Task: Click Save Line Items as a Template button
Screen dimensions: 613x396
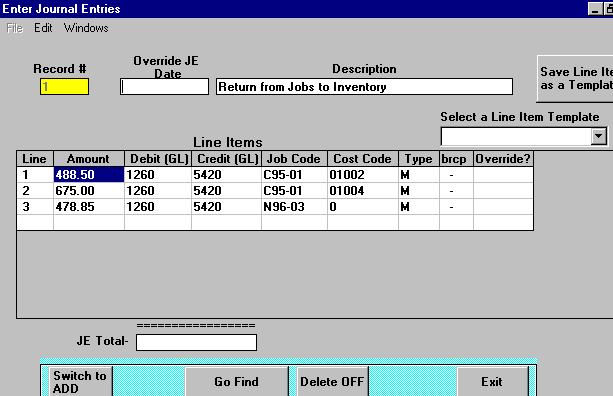Action: click(x=575, y=79)
